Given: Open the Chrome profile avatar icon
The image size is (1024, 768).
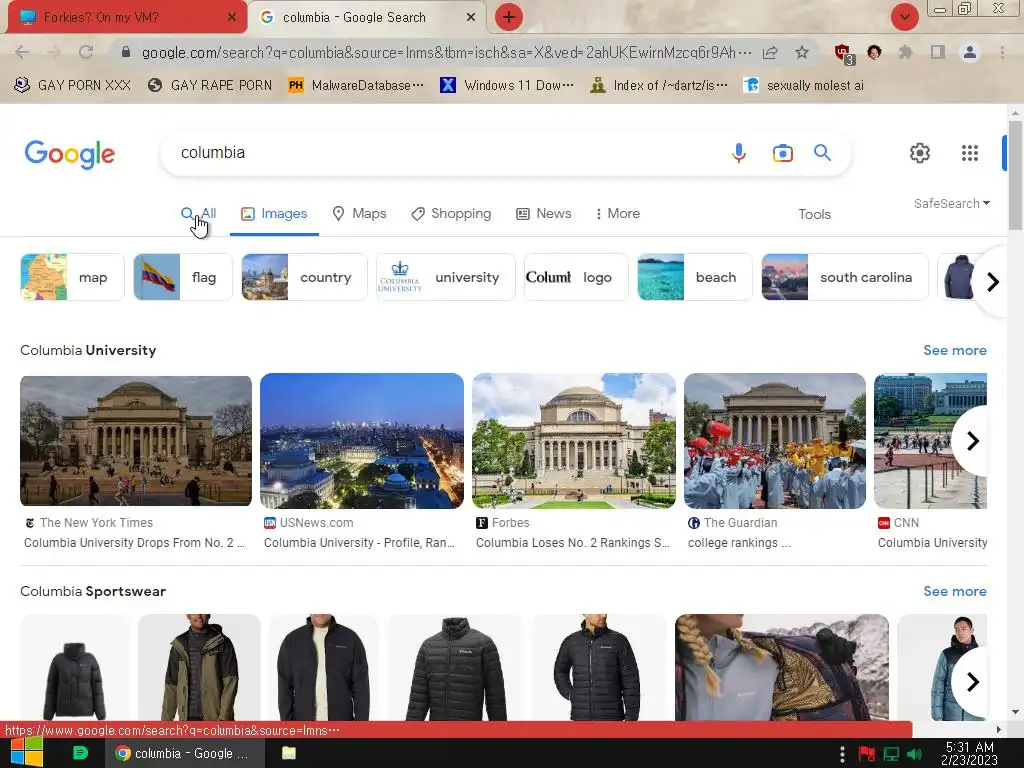Looking at the screenshot, I should click(x=970, y=52).
